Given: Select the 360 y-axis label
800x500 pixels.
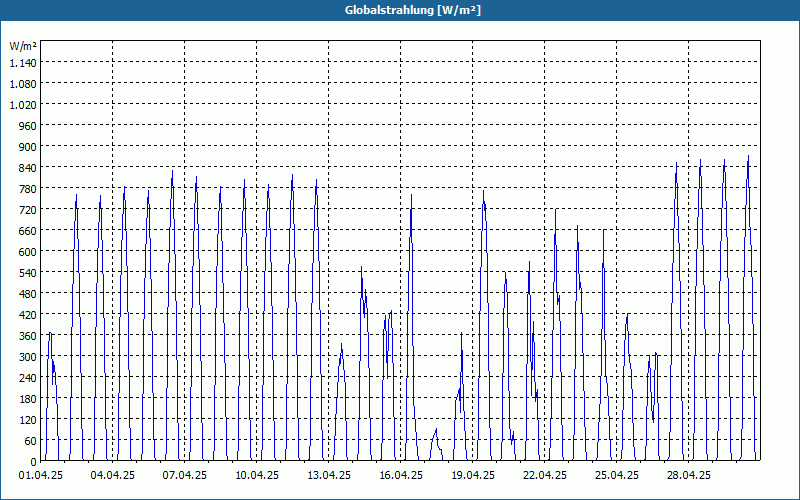Looking at the screenshot, I should (28, 336).
